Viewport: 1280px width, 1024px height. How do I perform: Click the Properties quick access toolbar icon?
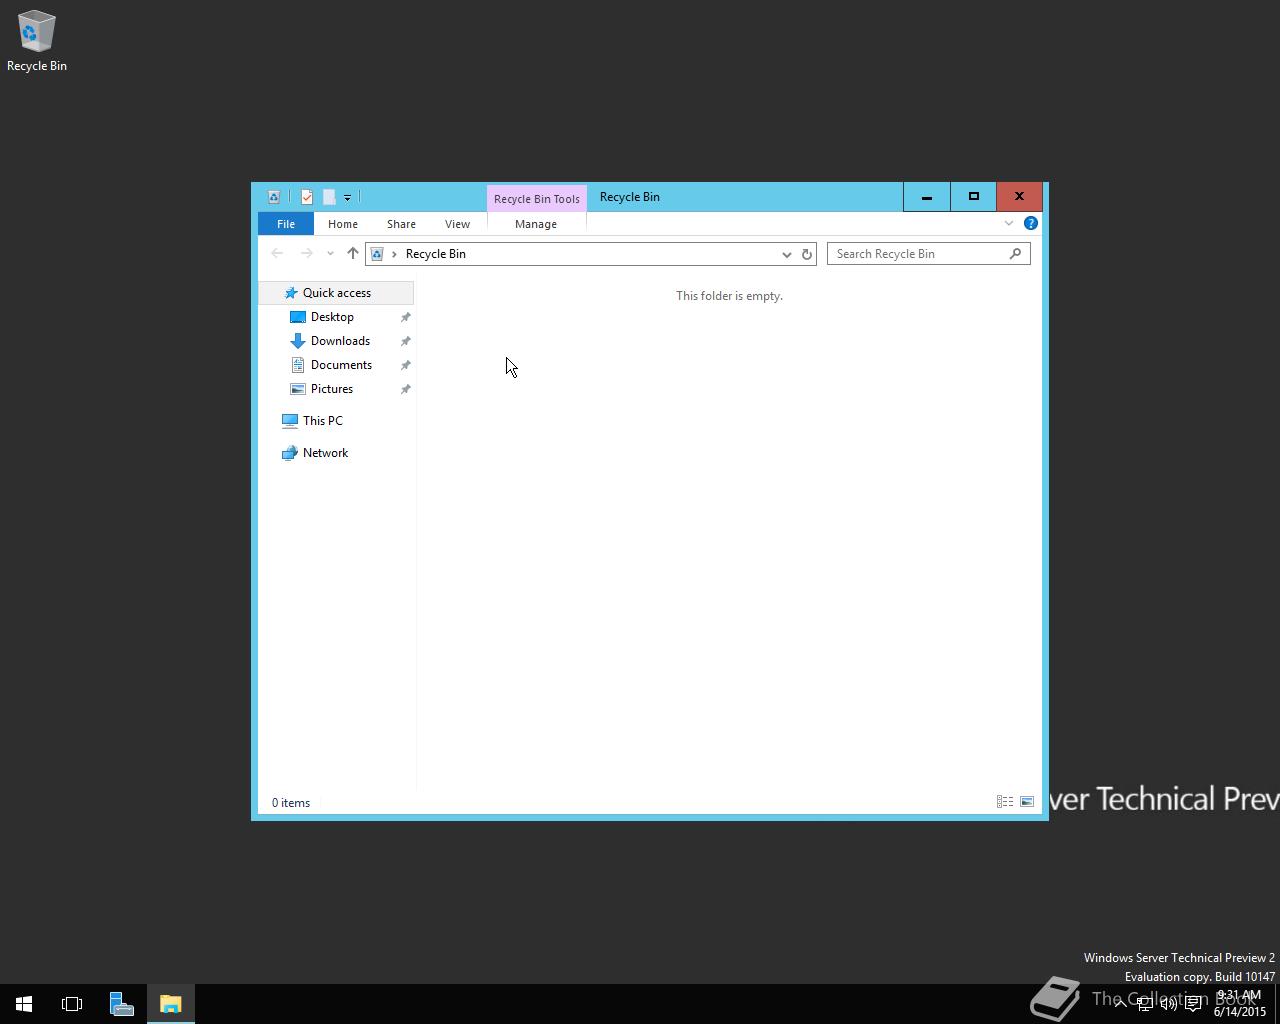[x=307, y=197]
